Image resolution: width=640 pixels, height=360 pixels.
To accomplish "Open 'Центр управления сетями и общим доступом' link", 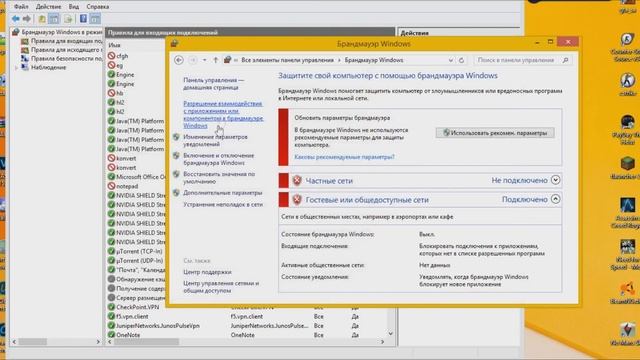I will pos(221,287).
